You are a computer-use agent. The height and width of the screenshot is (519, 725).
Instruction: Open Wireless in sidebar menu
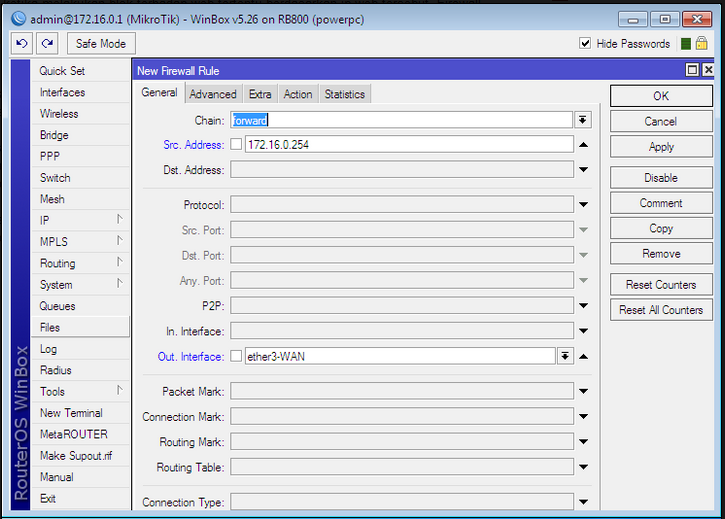click(80, 113)
